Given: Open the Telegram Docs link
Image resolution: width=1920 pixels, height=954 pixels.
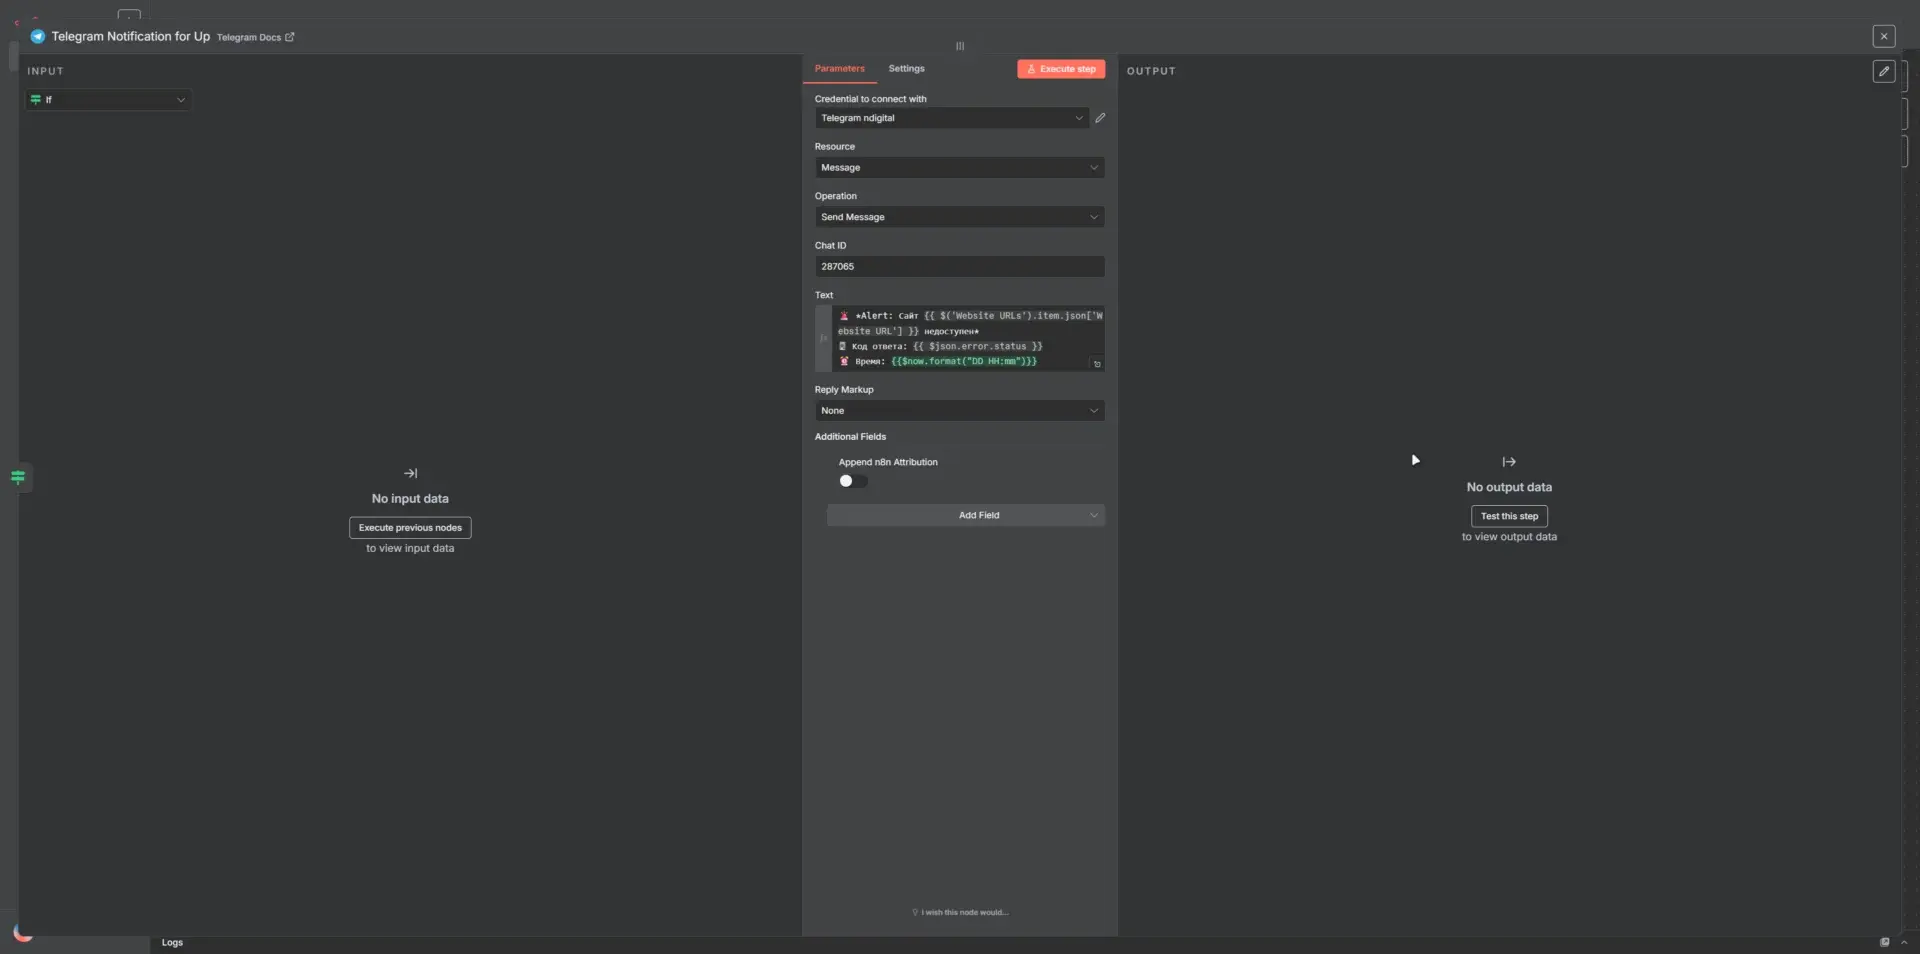Looking at the screenshot, I should click(x=255, y=38).
